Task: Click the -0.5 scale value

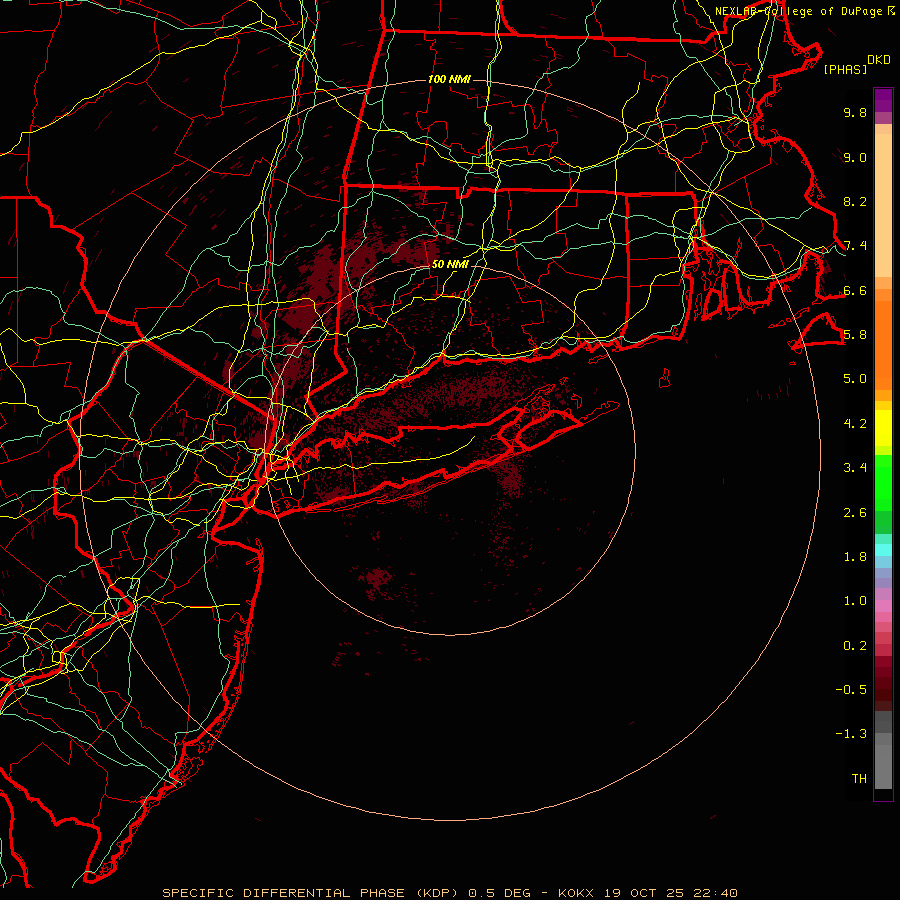Action: point(851,690)
